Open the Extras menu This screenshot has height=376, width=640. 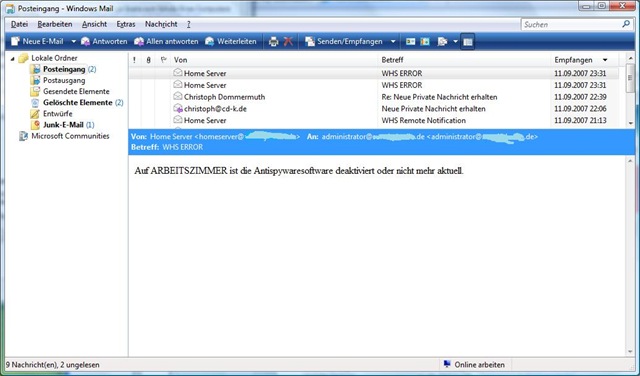coord(126,24)
